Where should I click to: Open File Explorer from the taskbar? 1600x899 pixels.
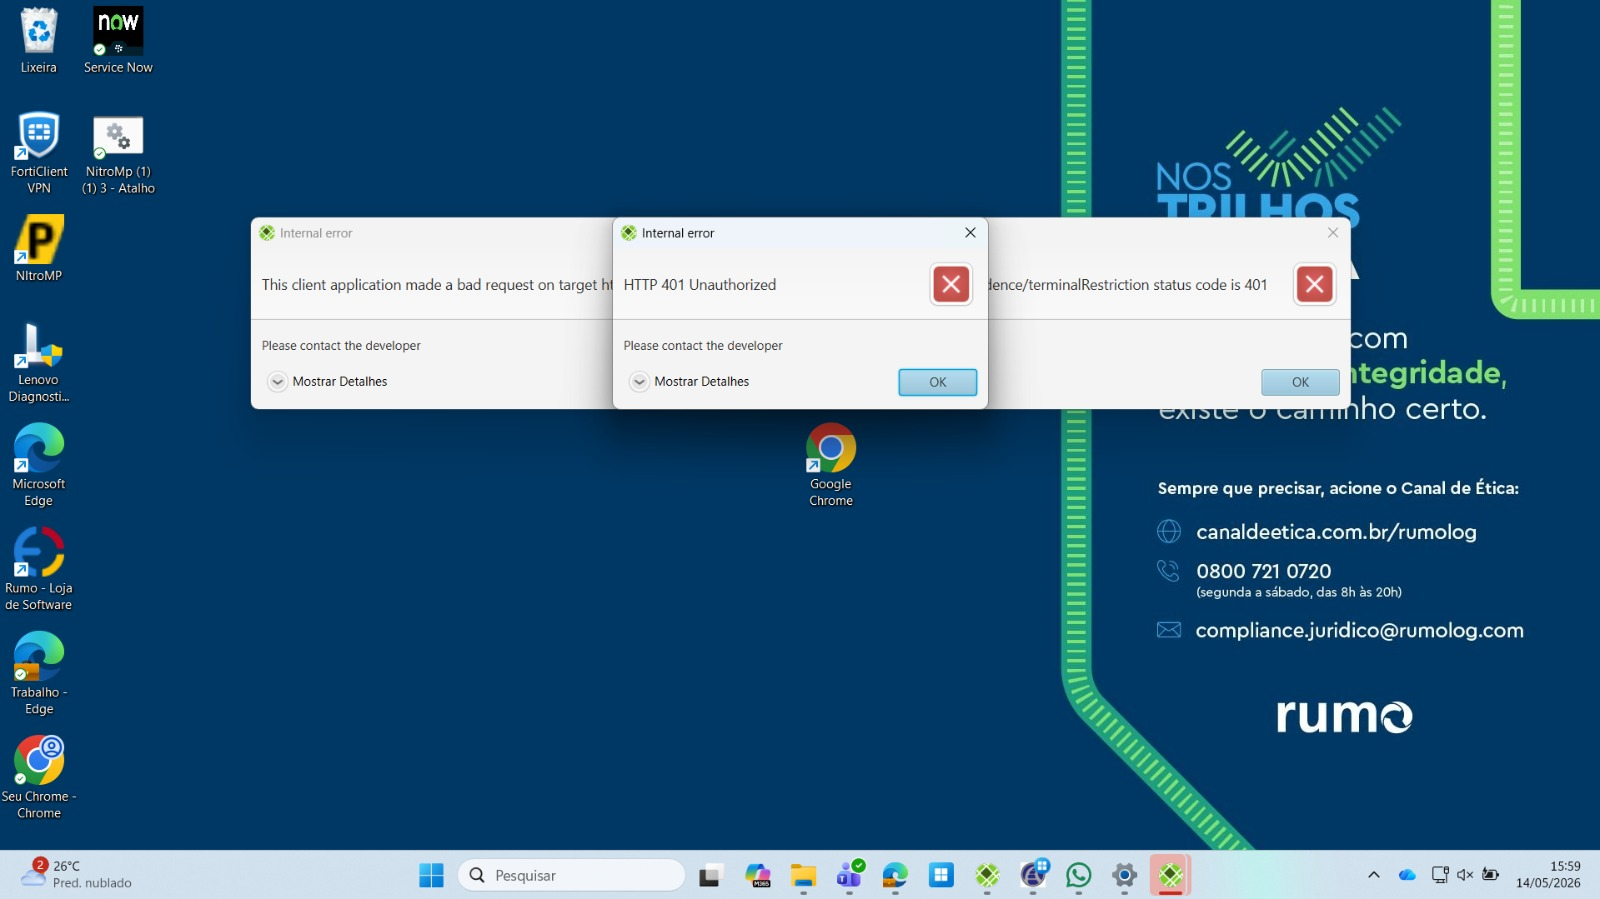(x=803, y=876)
